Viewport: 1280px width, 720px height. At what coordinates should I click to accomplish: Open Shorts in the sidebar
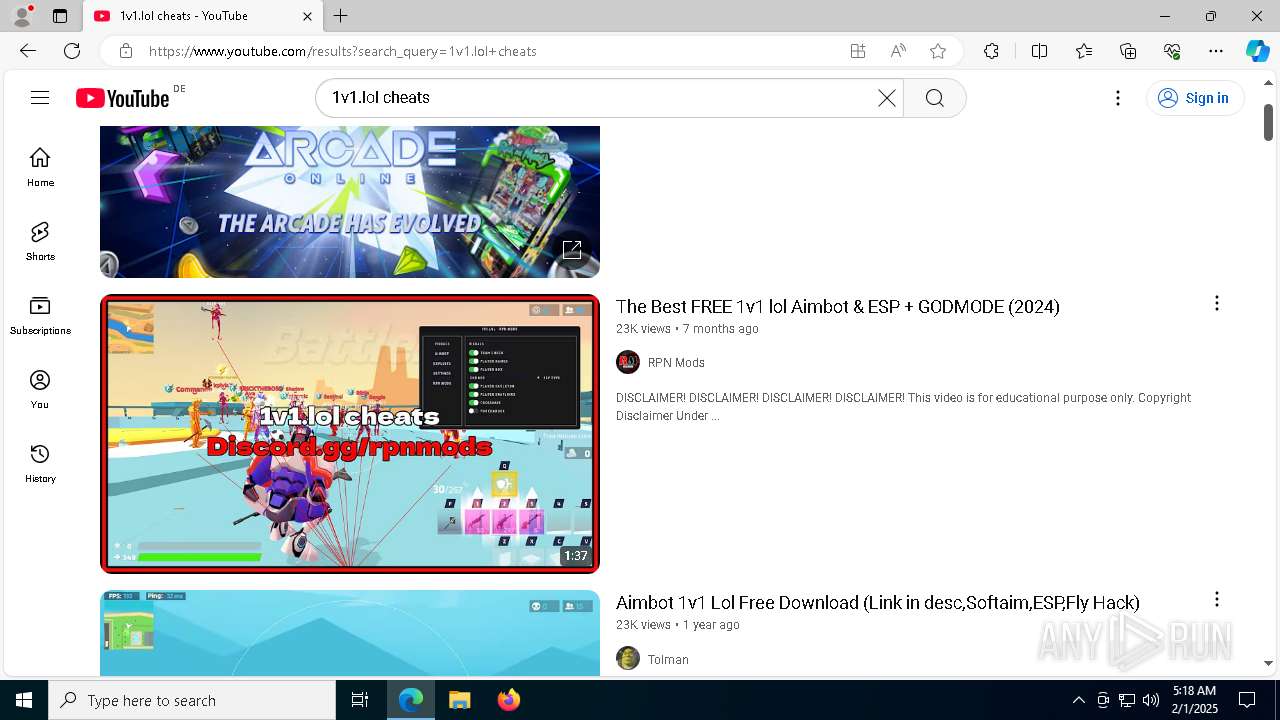click(x=40, y=241)
